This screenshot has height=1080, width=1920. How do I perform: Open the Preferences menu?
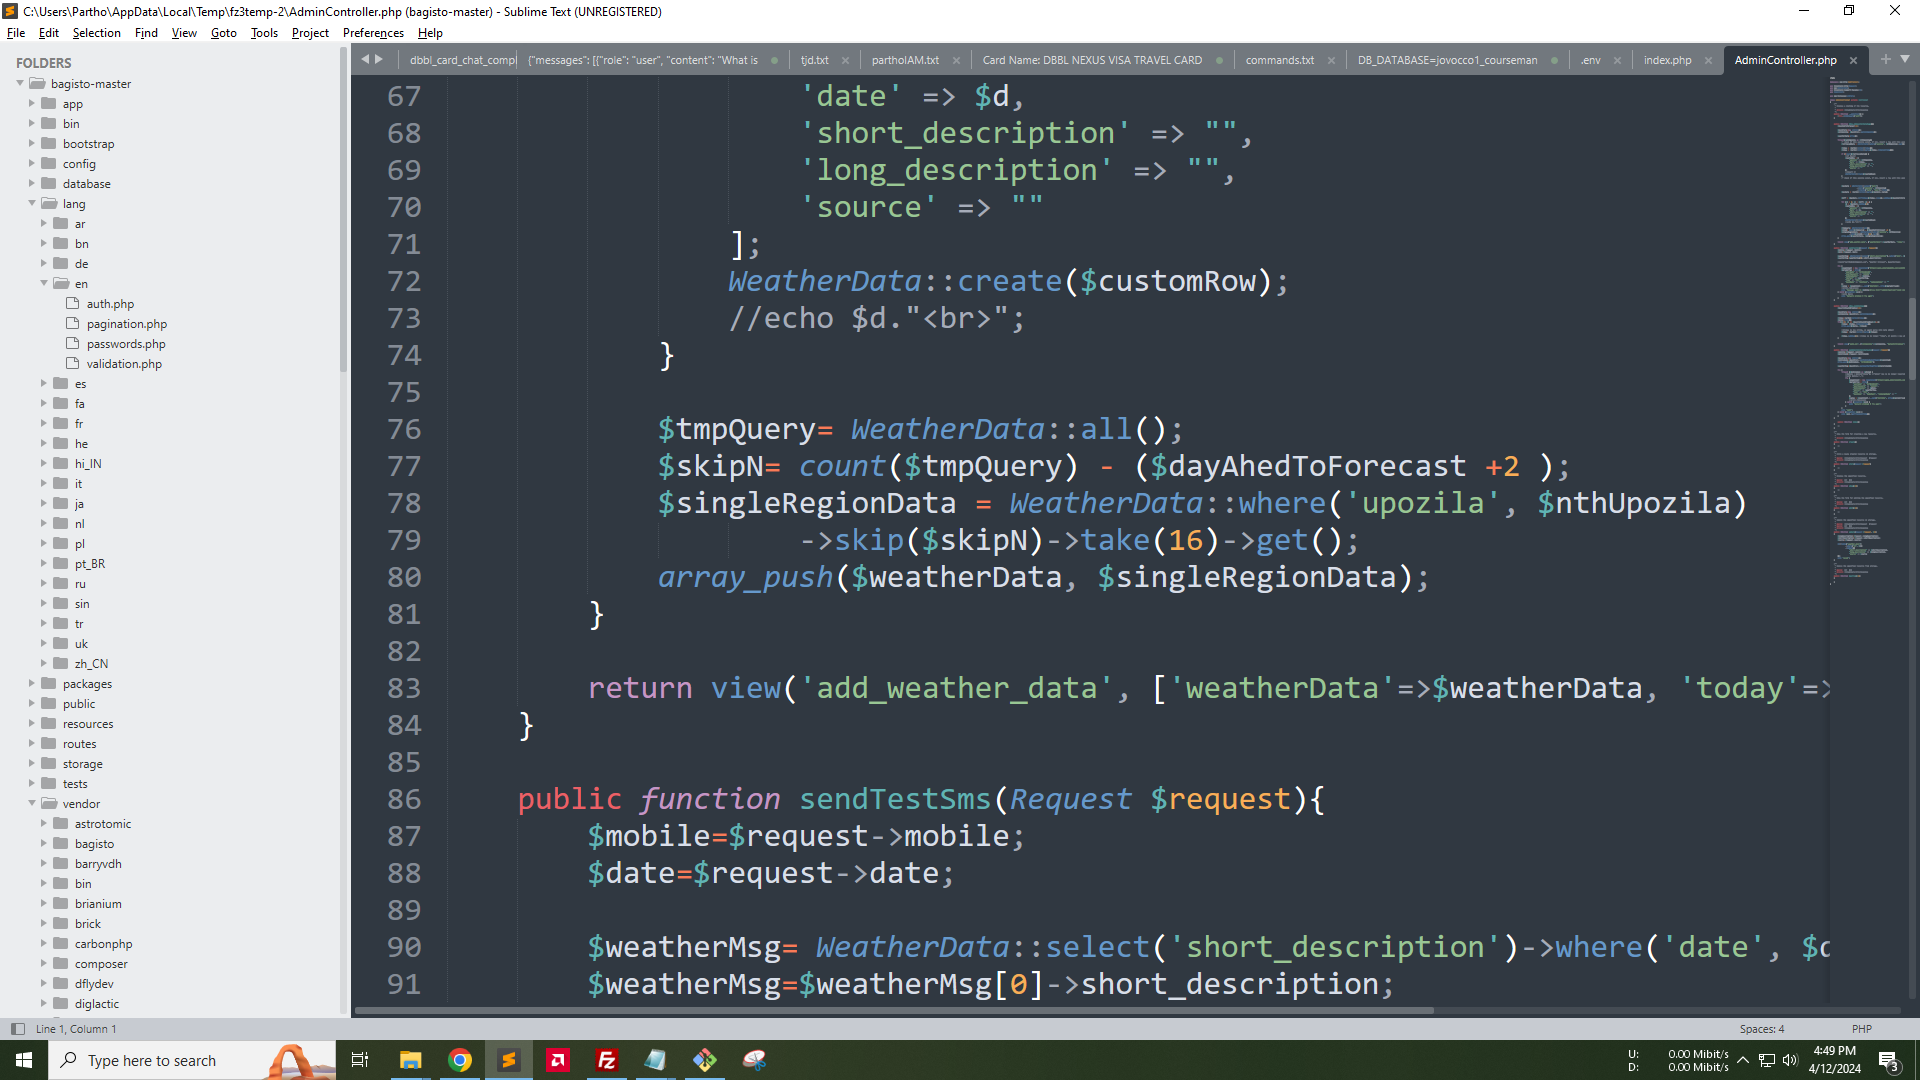click(x=373, y=33)
